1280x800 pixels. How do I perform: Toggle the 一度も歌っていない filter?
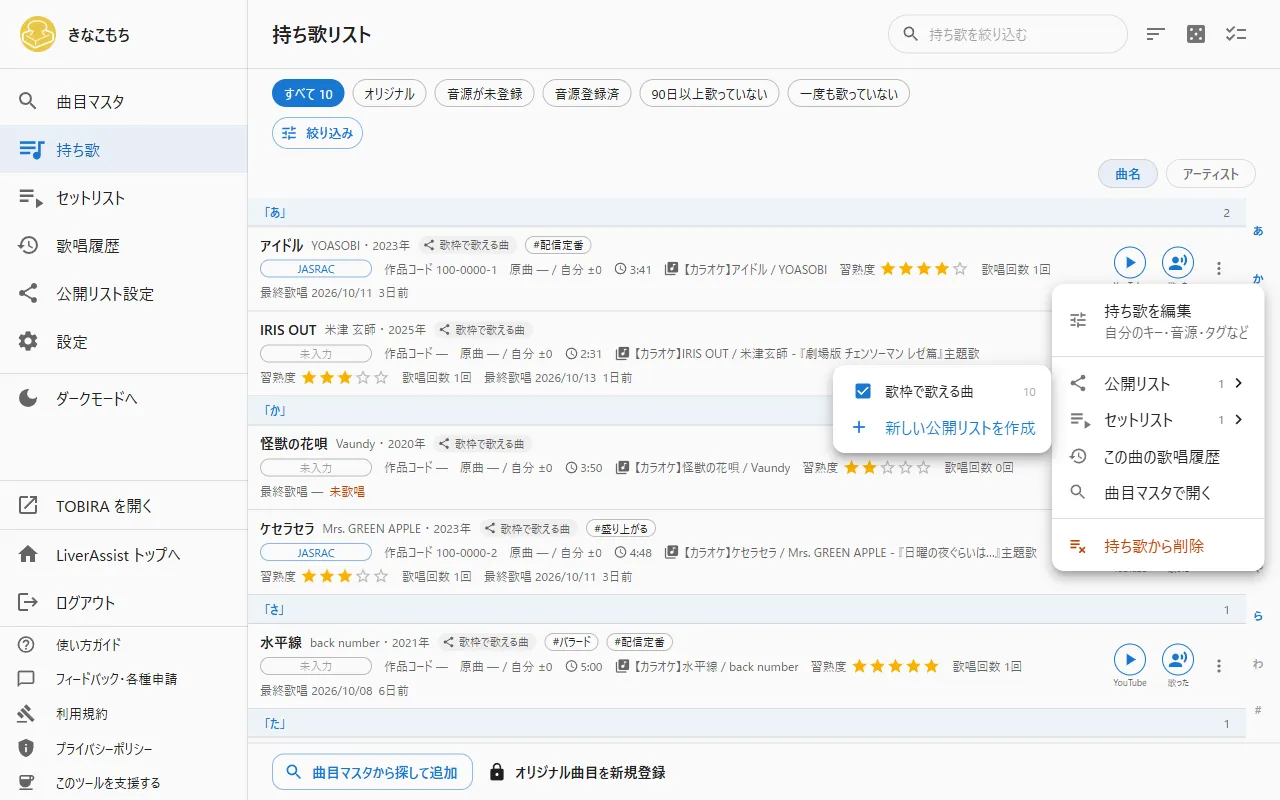pos(848,94)
